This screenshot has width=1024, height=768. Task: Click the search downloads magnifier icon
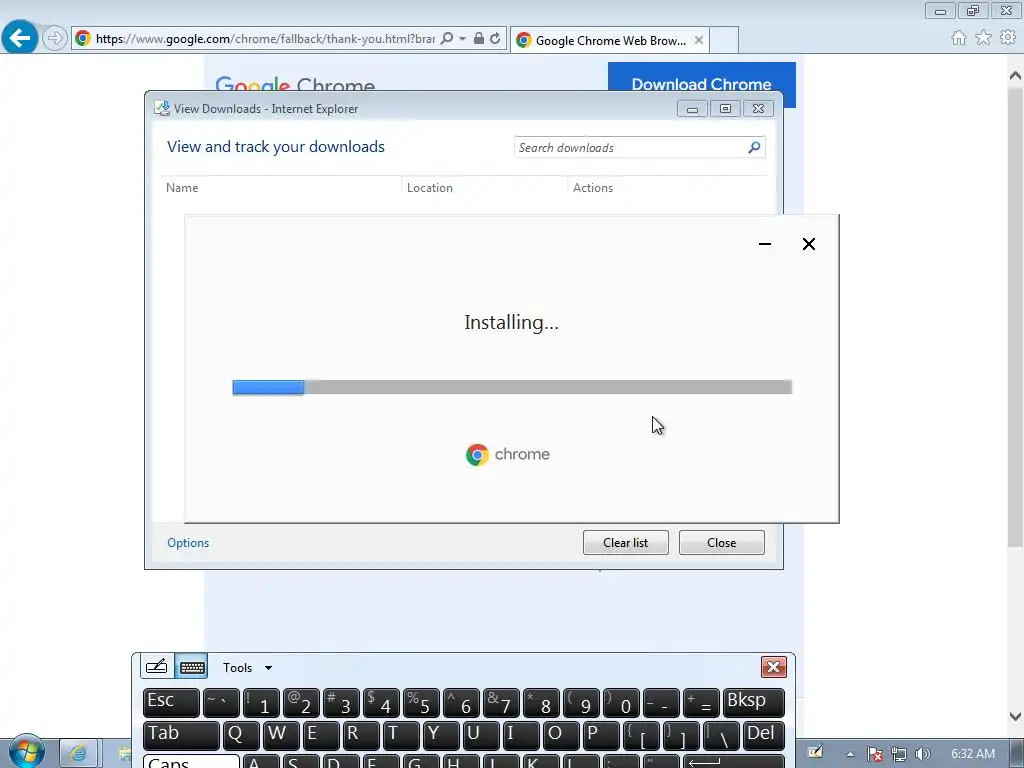754,148
